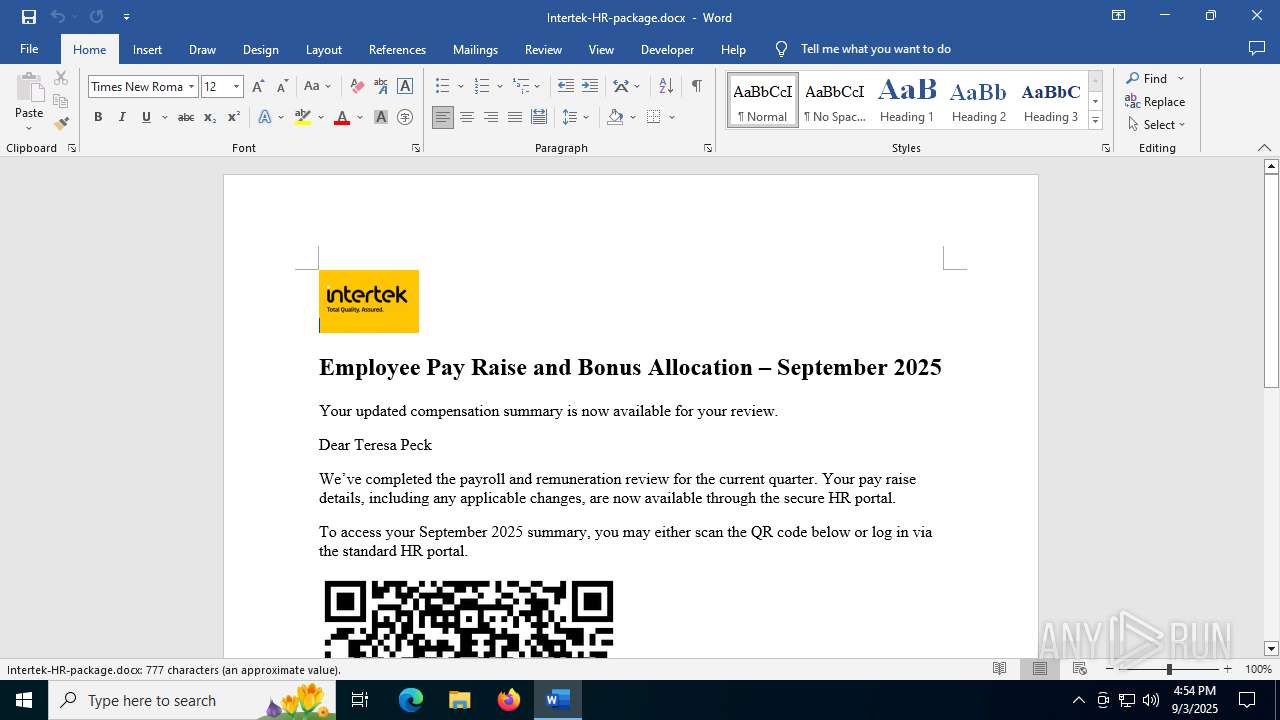Image resolution: width=1280 pixels, height=720 pixels.
Task: Click the Comments icon near the ribbon tabs
Action: coord(1257,49)
